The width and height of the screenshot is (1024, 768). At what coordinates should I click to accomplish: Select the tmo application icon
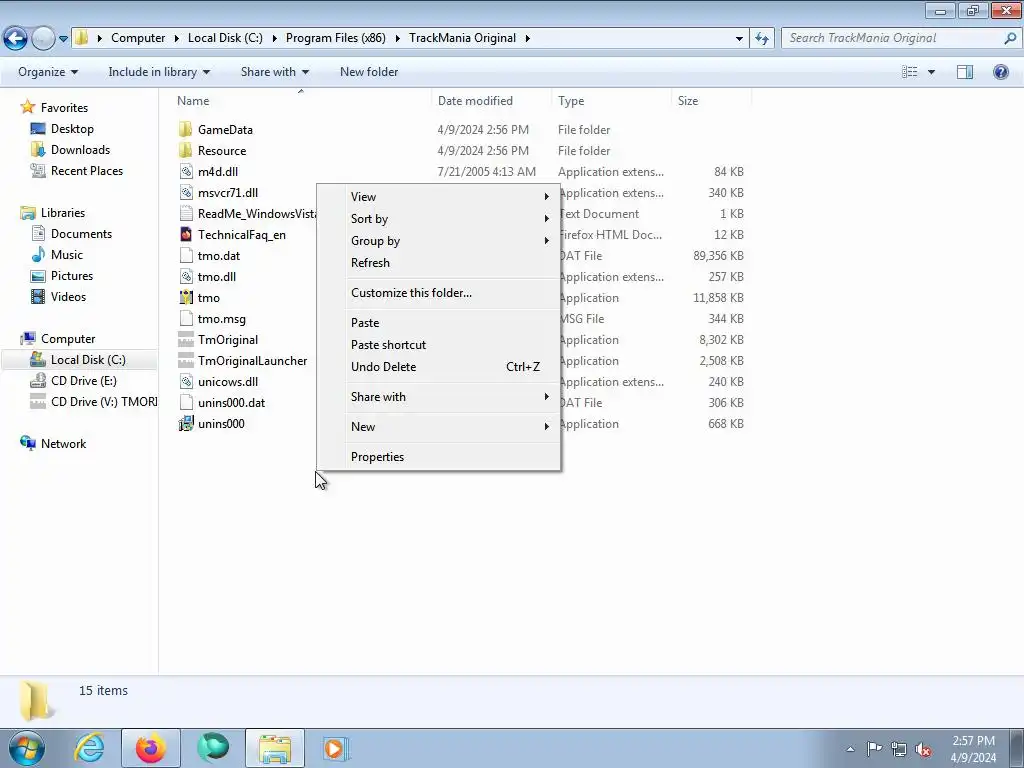click(186, 298)
